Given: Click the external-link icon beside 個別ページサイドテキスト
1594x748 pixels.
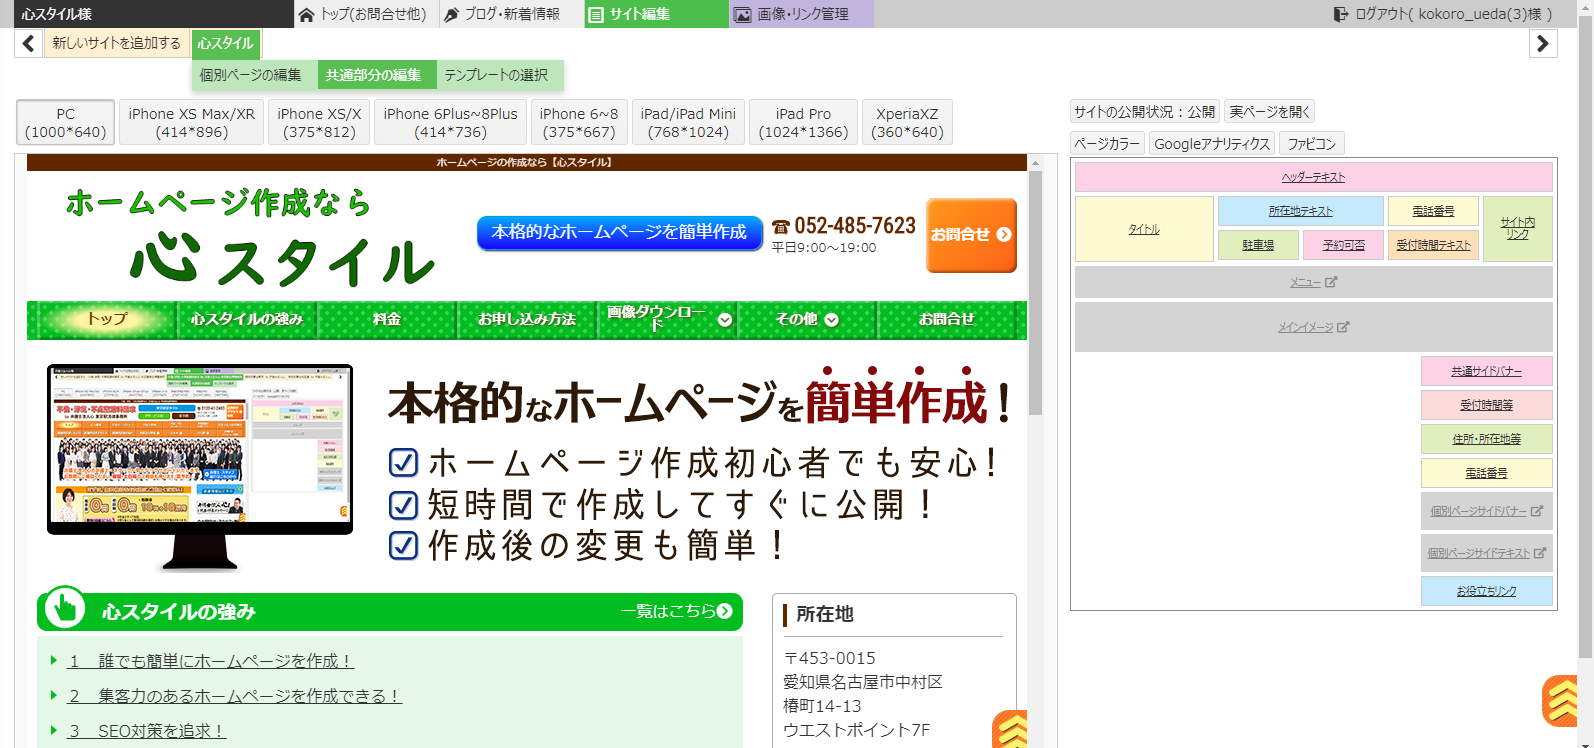Looking at the screenshot, I should click(x=1540, y=553).
